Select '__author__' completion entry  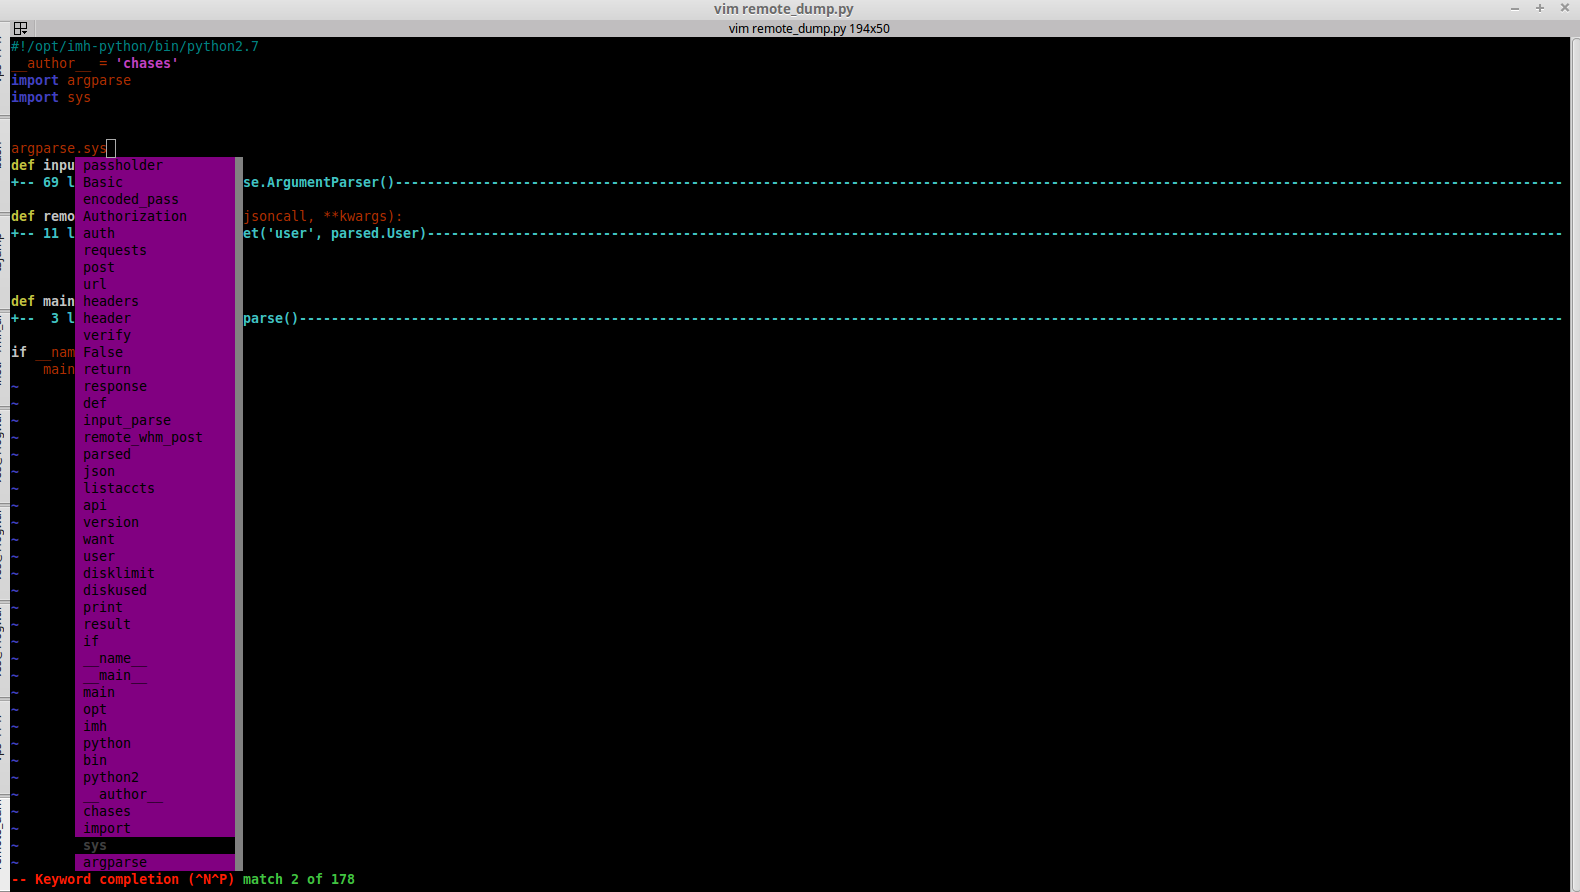point(123,794)
